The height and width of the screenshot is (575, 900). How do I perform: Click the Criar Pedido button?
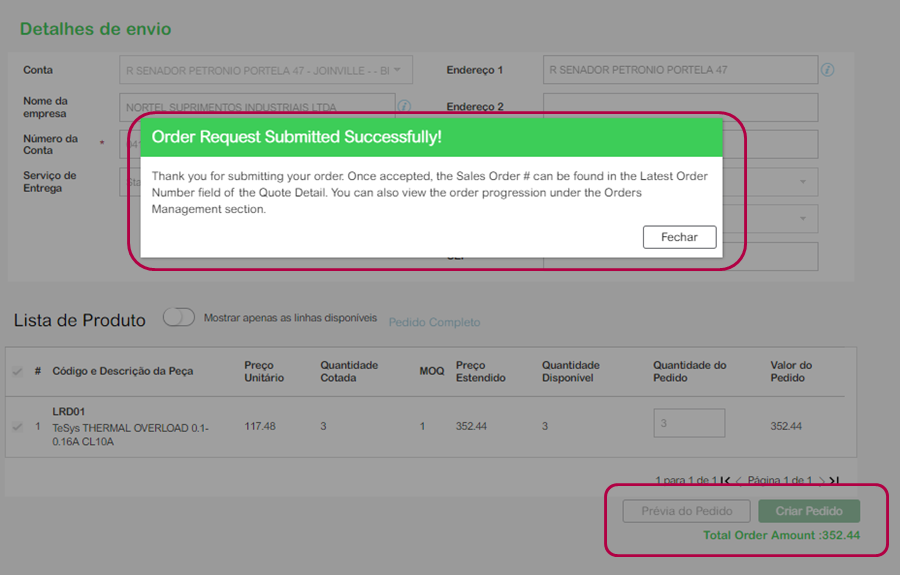(809, 511)
